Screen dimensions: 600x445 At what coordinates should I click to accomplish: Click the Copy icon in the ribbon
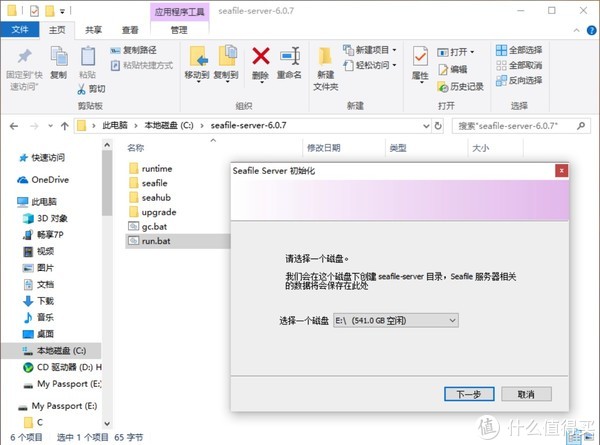(x=59, y=57)
